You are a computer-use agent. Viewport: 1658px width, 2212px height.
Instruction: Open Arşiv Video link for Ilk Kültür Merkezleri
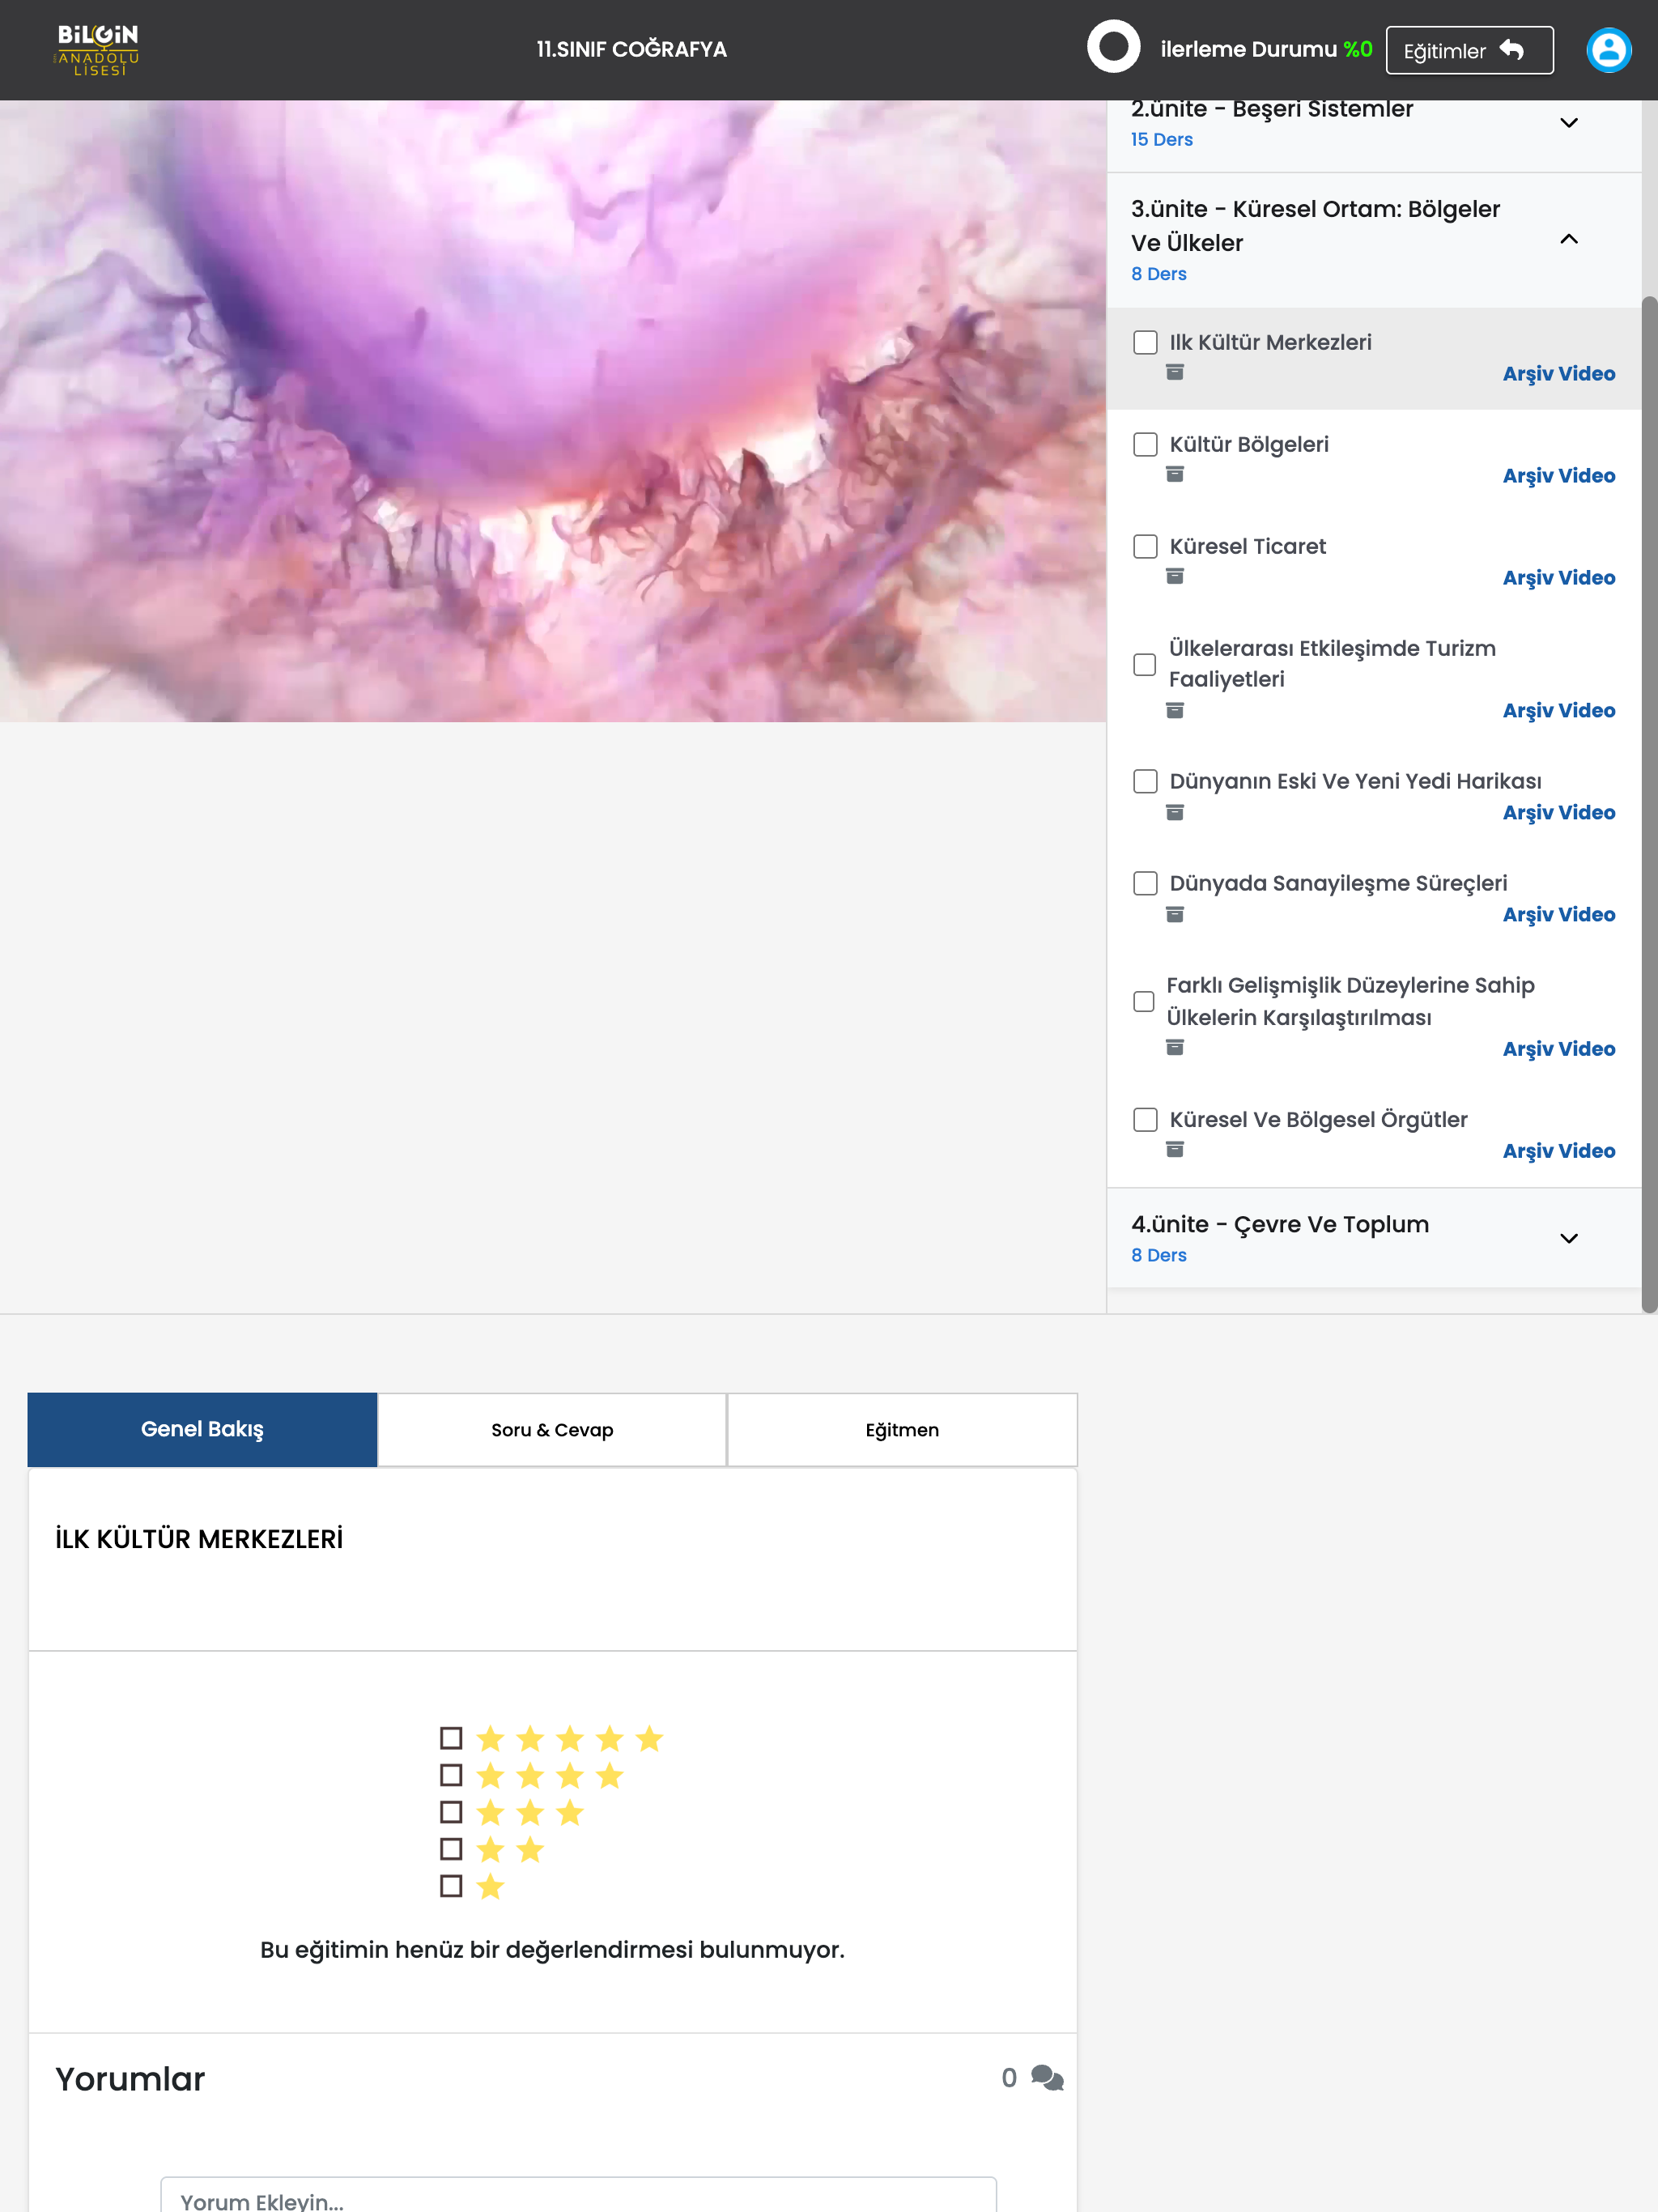click(x=1558, y=373)
